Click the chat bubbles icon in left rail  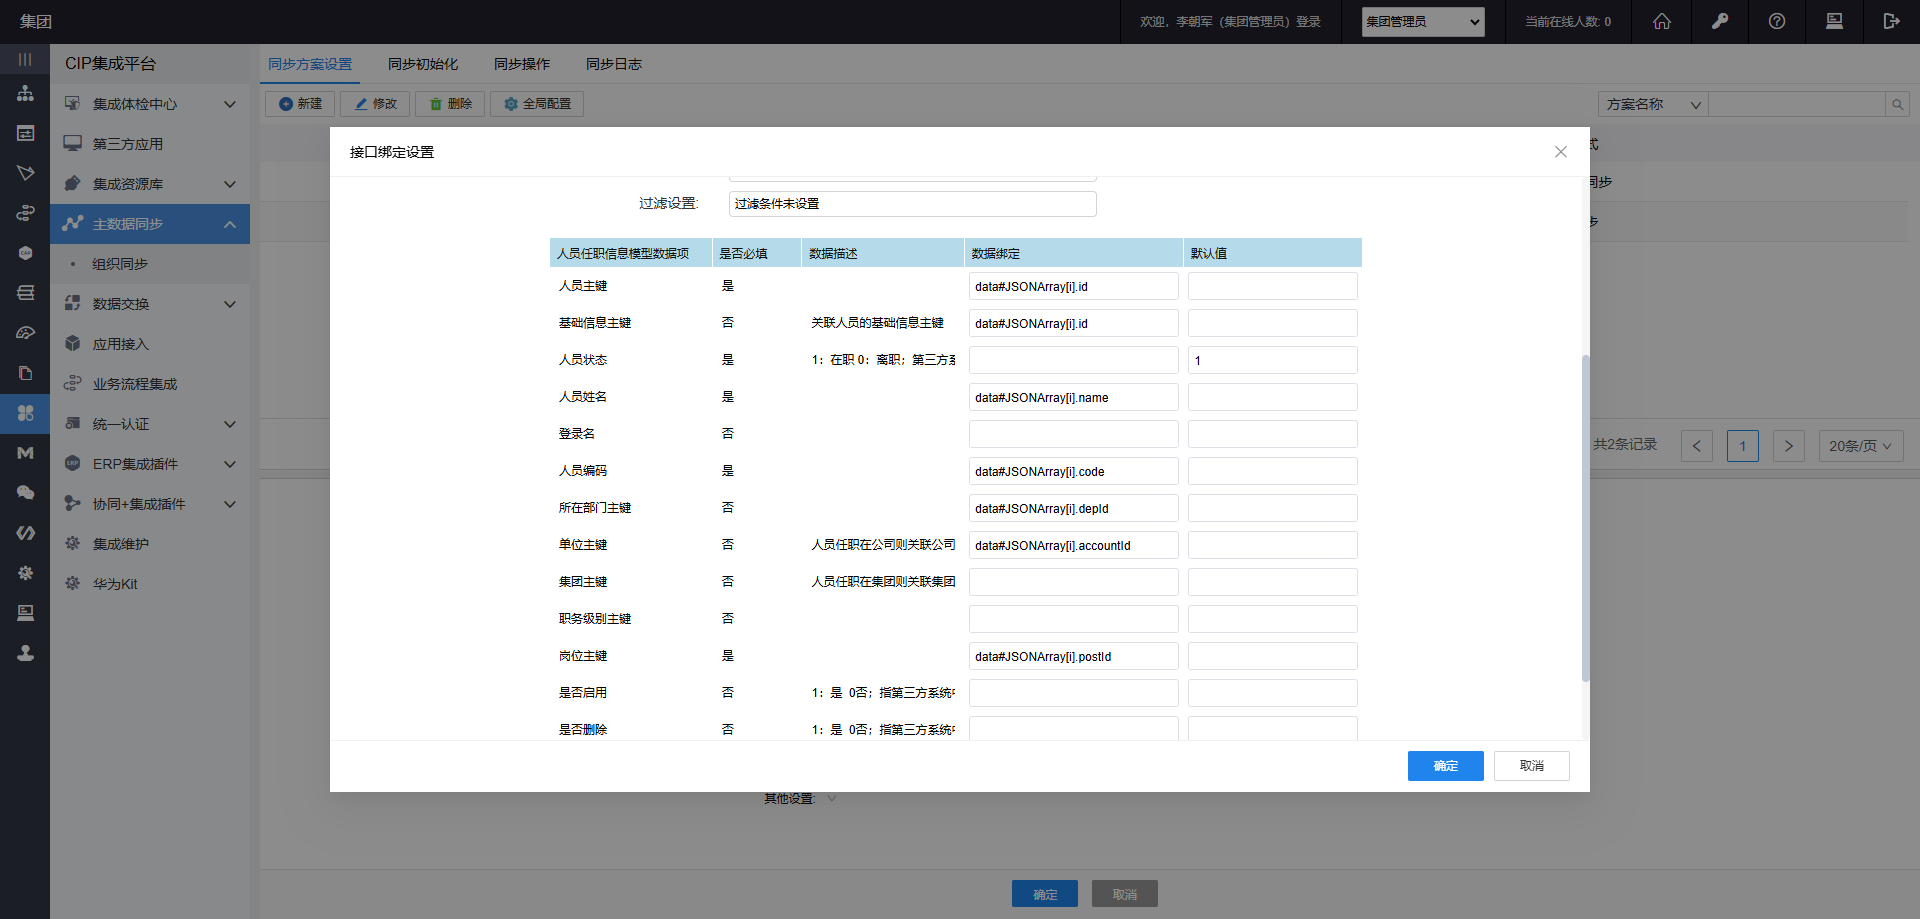click(x=25, y=493)
